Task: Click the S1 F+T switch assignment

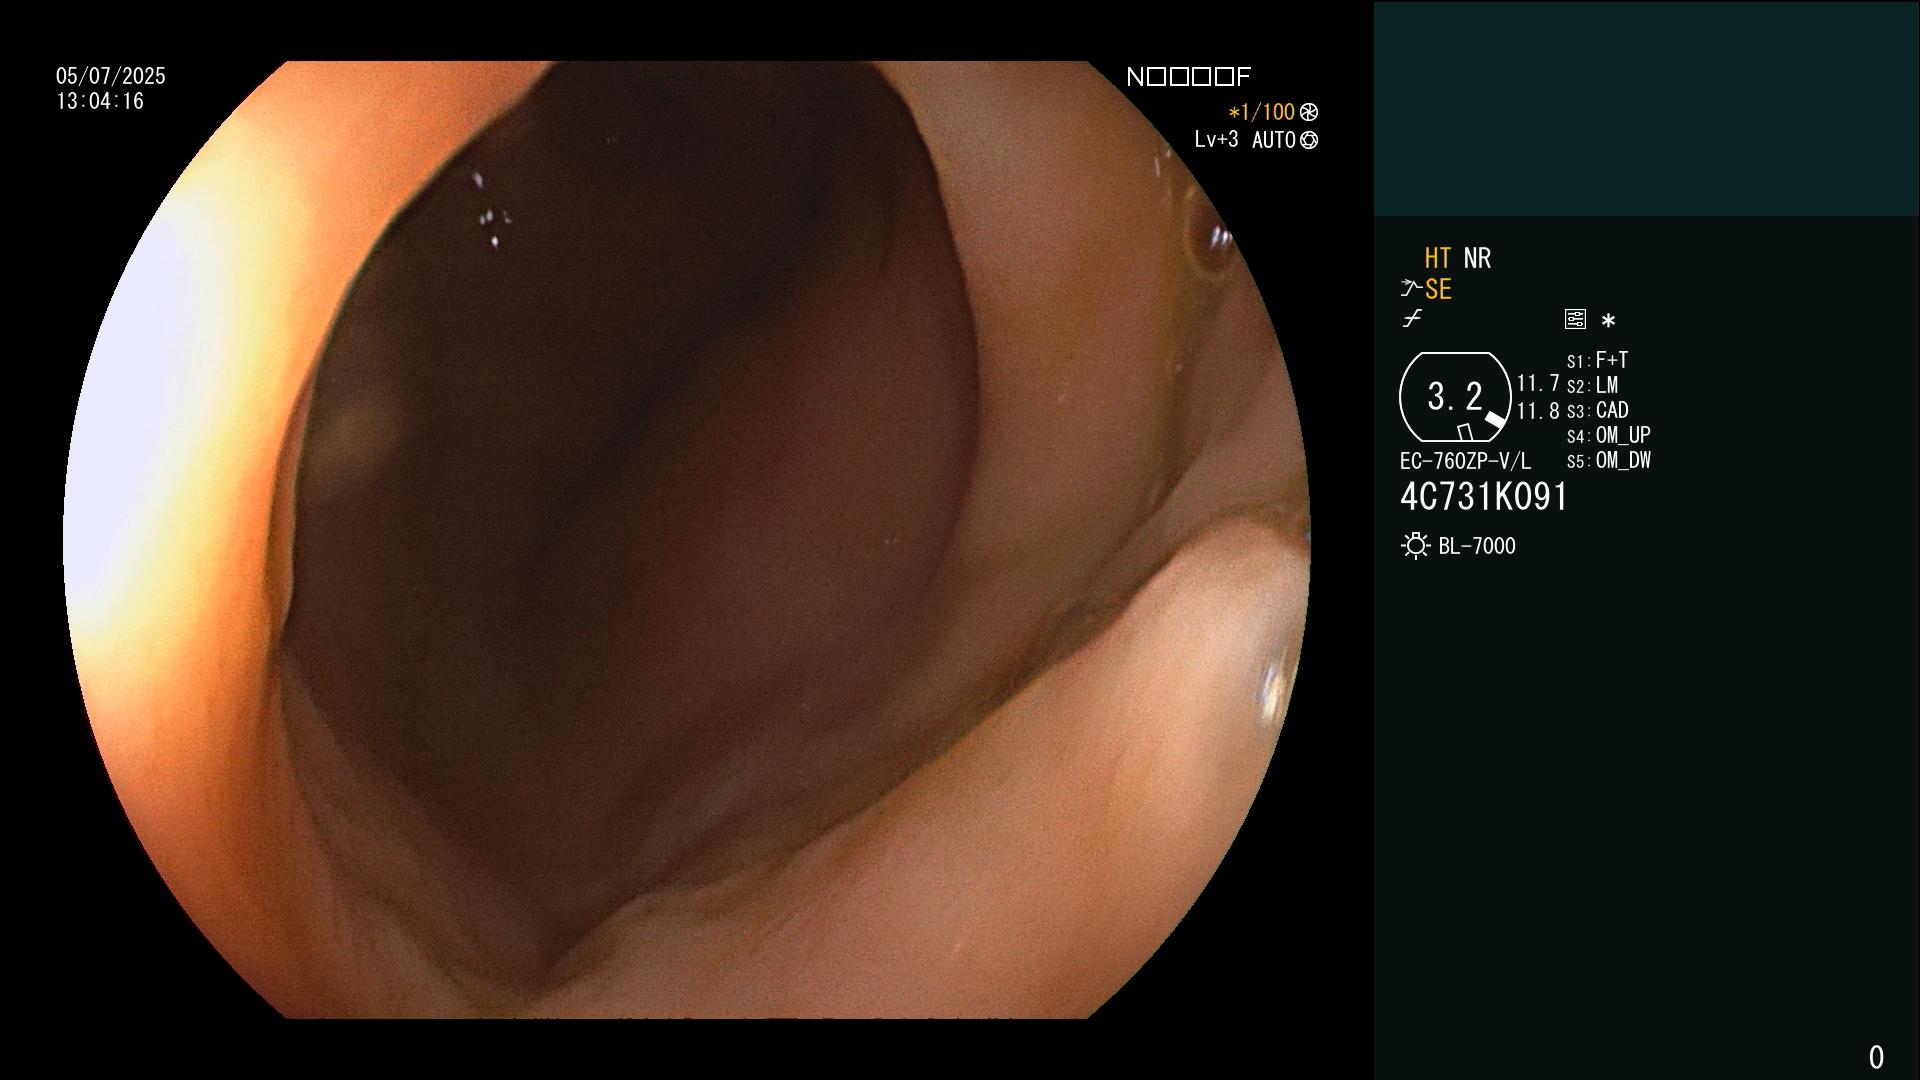Action: coord(1597,360)
